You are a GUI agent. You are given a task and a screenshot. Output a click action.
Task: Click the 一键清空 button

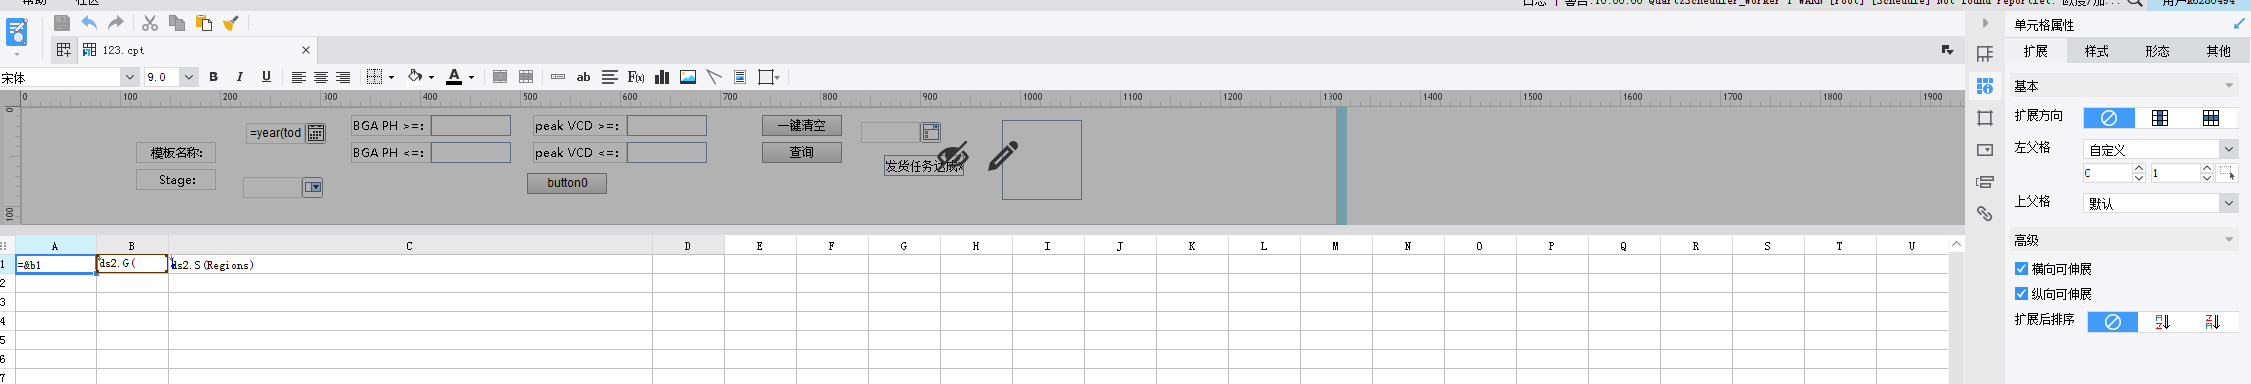click(802, 125)
